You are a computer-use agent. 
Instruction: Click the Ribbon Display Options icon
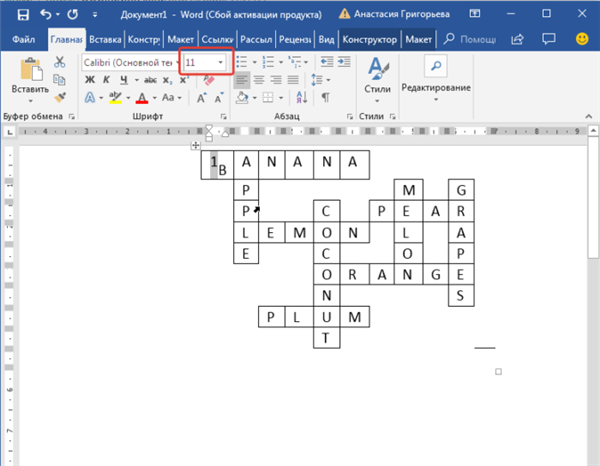click(474, 14)
